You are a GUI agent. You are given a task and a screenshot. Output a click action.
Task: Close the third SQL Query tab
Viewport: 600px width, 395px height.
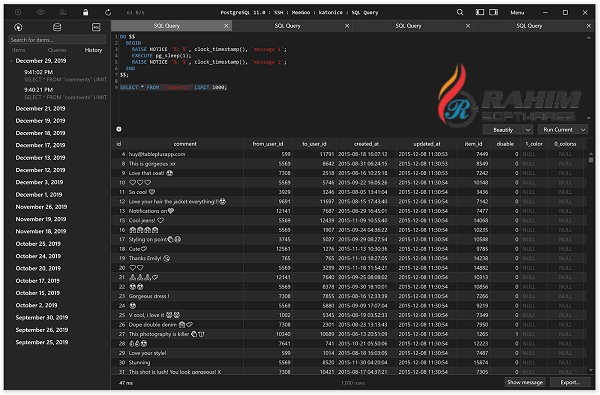tap(468, 26)
